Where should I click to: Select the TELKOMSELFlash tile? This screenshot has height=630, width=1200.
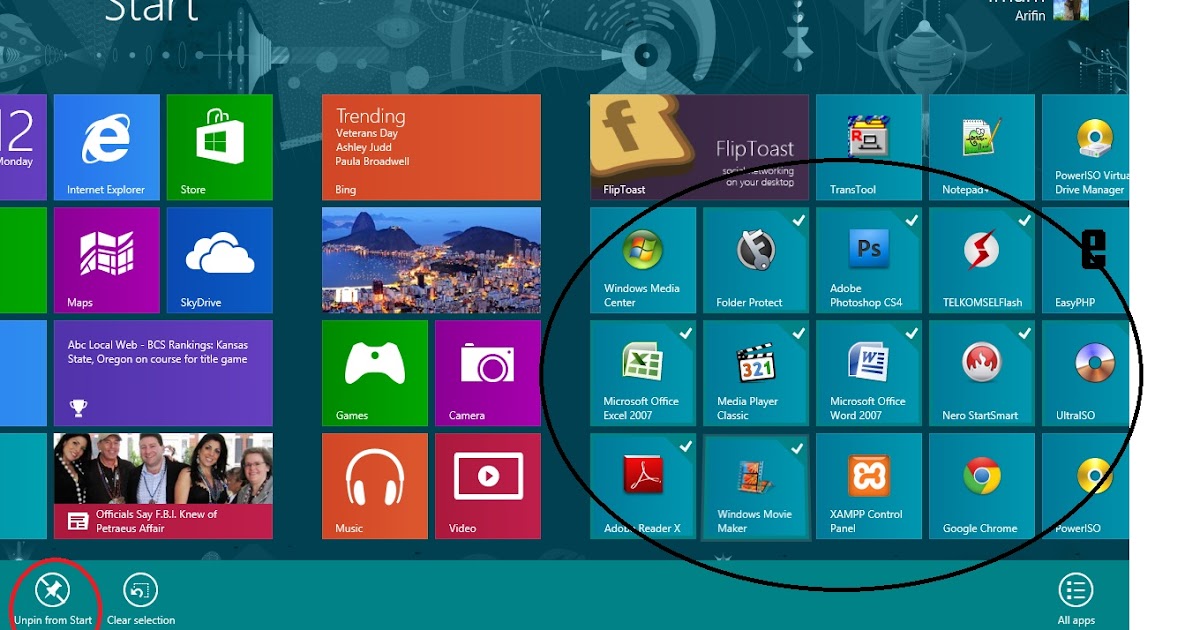tap(982, 260)
